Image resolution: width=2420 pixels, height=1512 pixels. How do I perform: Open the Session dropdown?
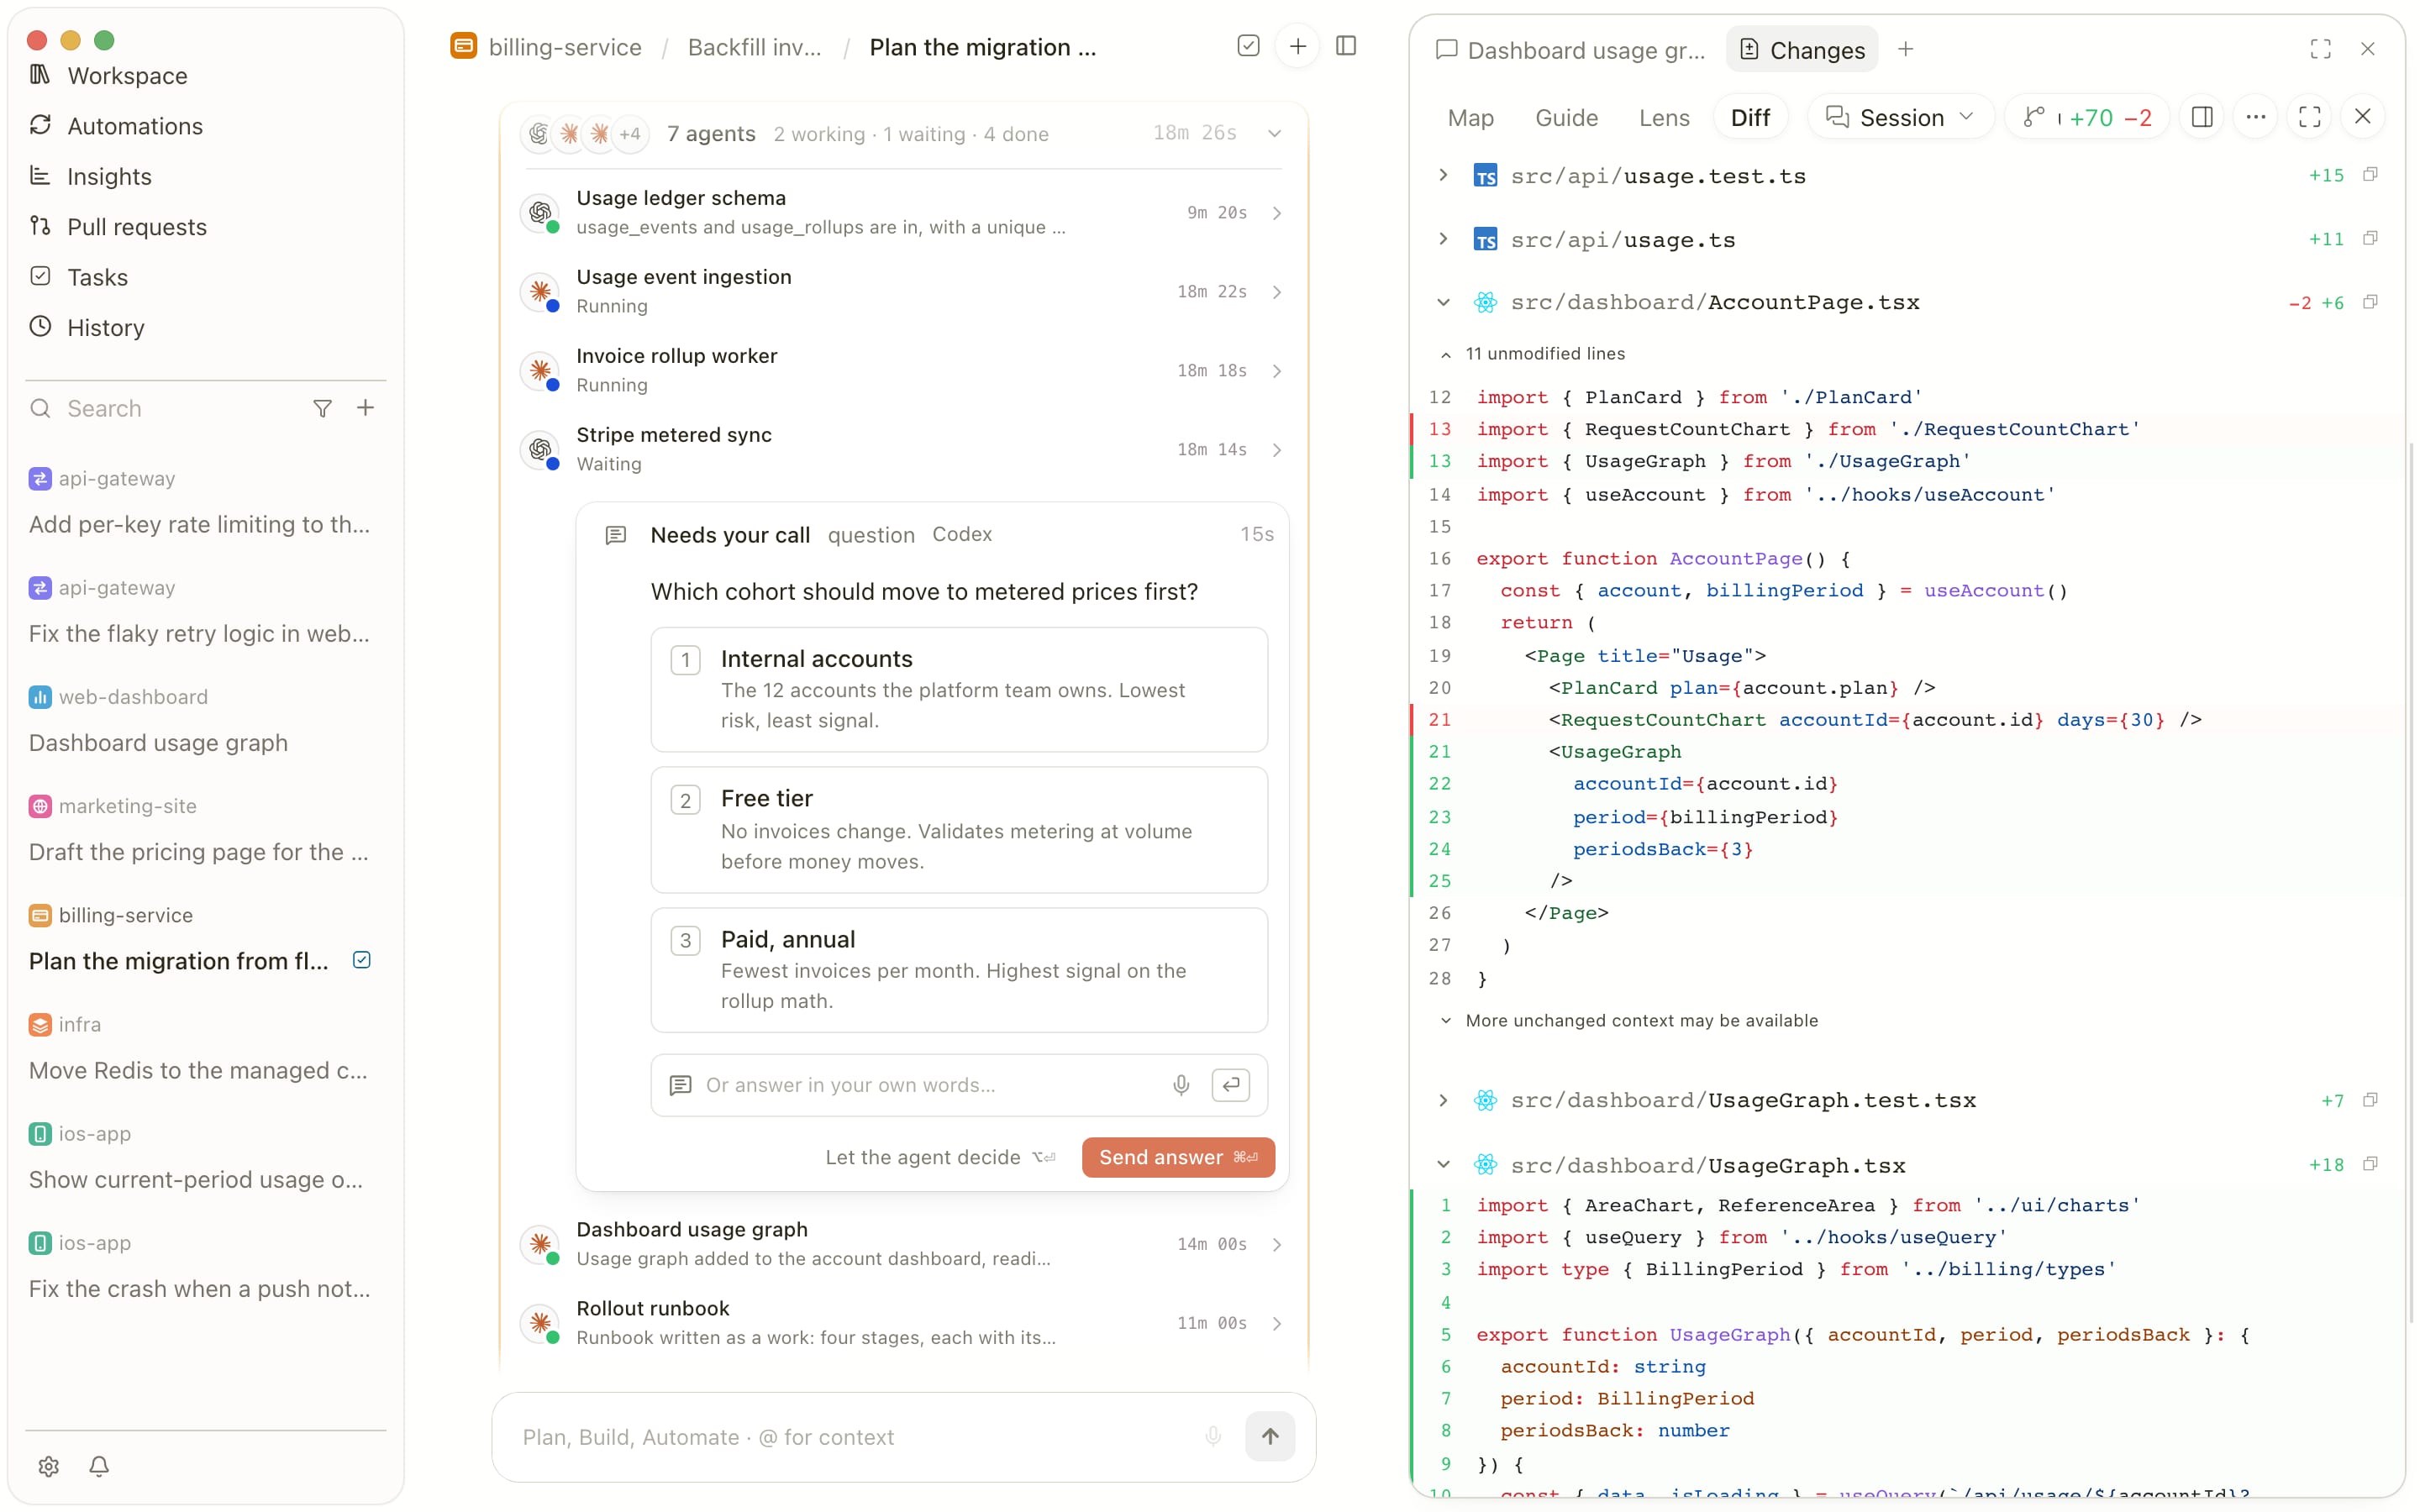pos(1900,117)
